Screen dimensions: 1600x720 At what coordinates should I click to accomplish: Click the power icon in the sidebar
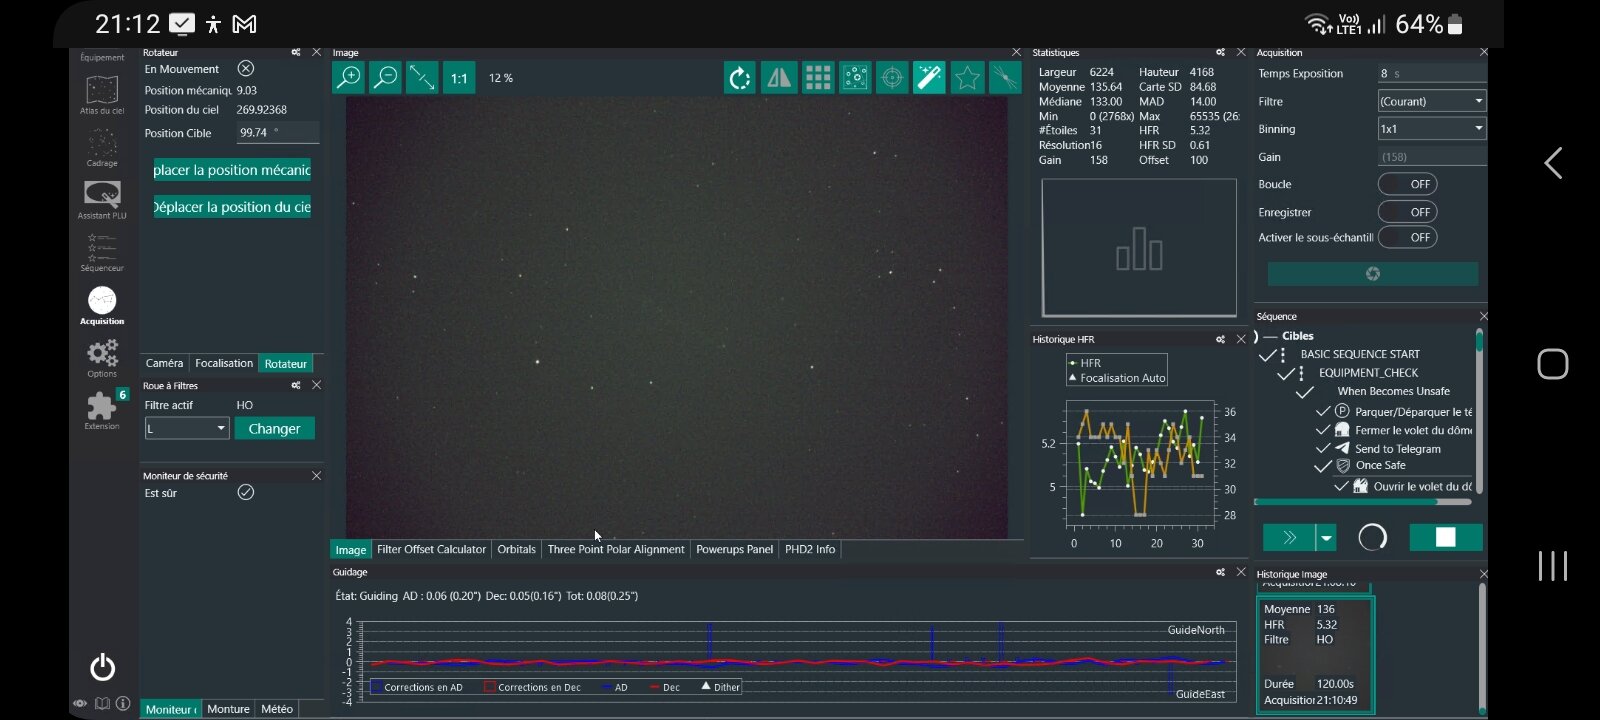click(103, 667)
